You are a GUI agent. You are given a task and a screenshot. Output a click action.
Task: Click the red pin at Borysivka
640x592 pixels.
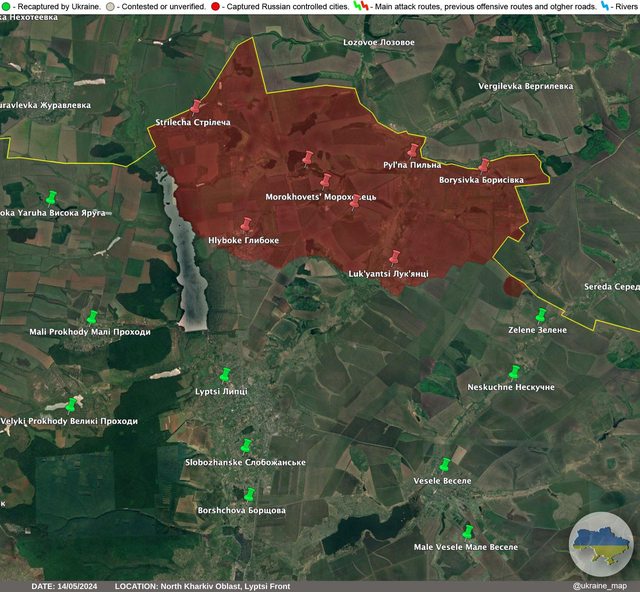point(484,165)
